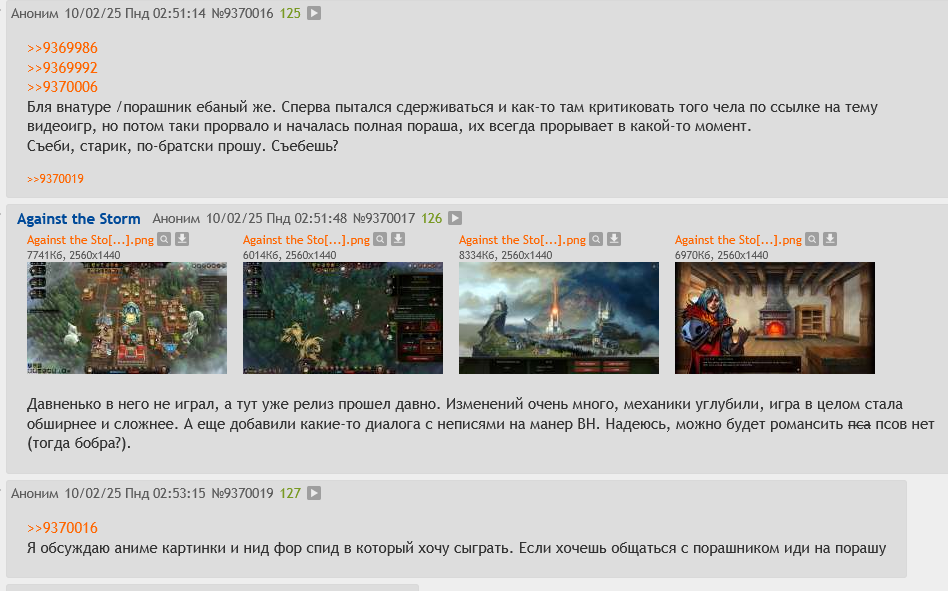The width and height of the screenshot is (948, 591).
Task: Follow reply link >>9369986
Action: coord(62,48)
